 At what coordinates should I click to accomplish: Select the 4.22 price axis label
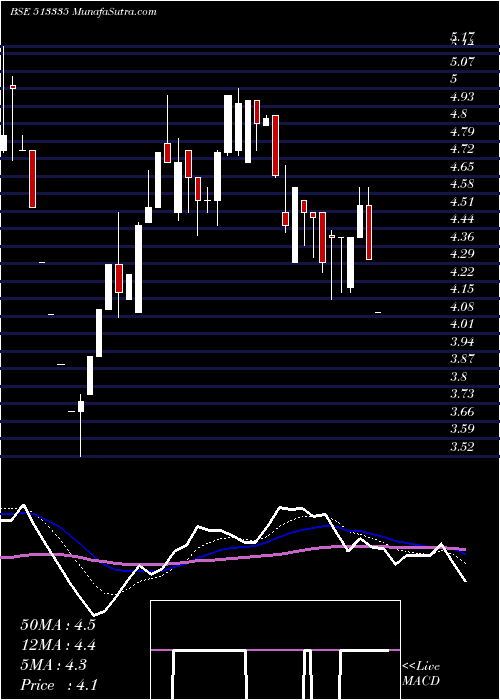(x=462, y=271)
